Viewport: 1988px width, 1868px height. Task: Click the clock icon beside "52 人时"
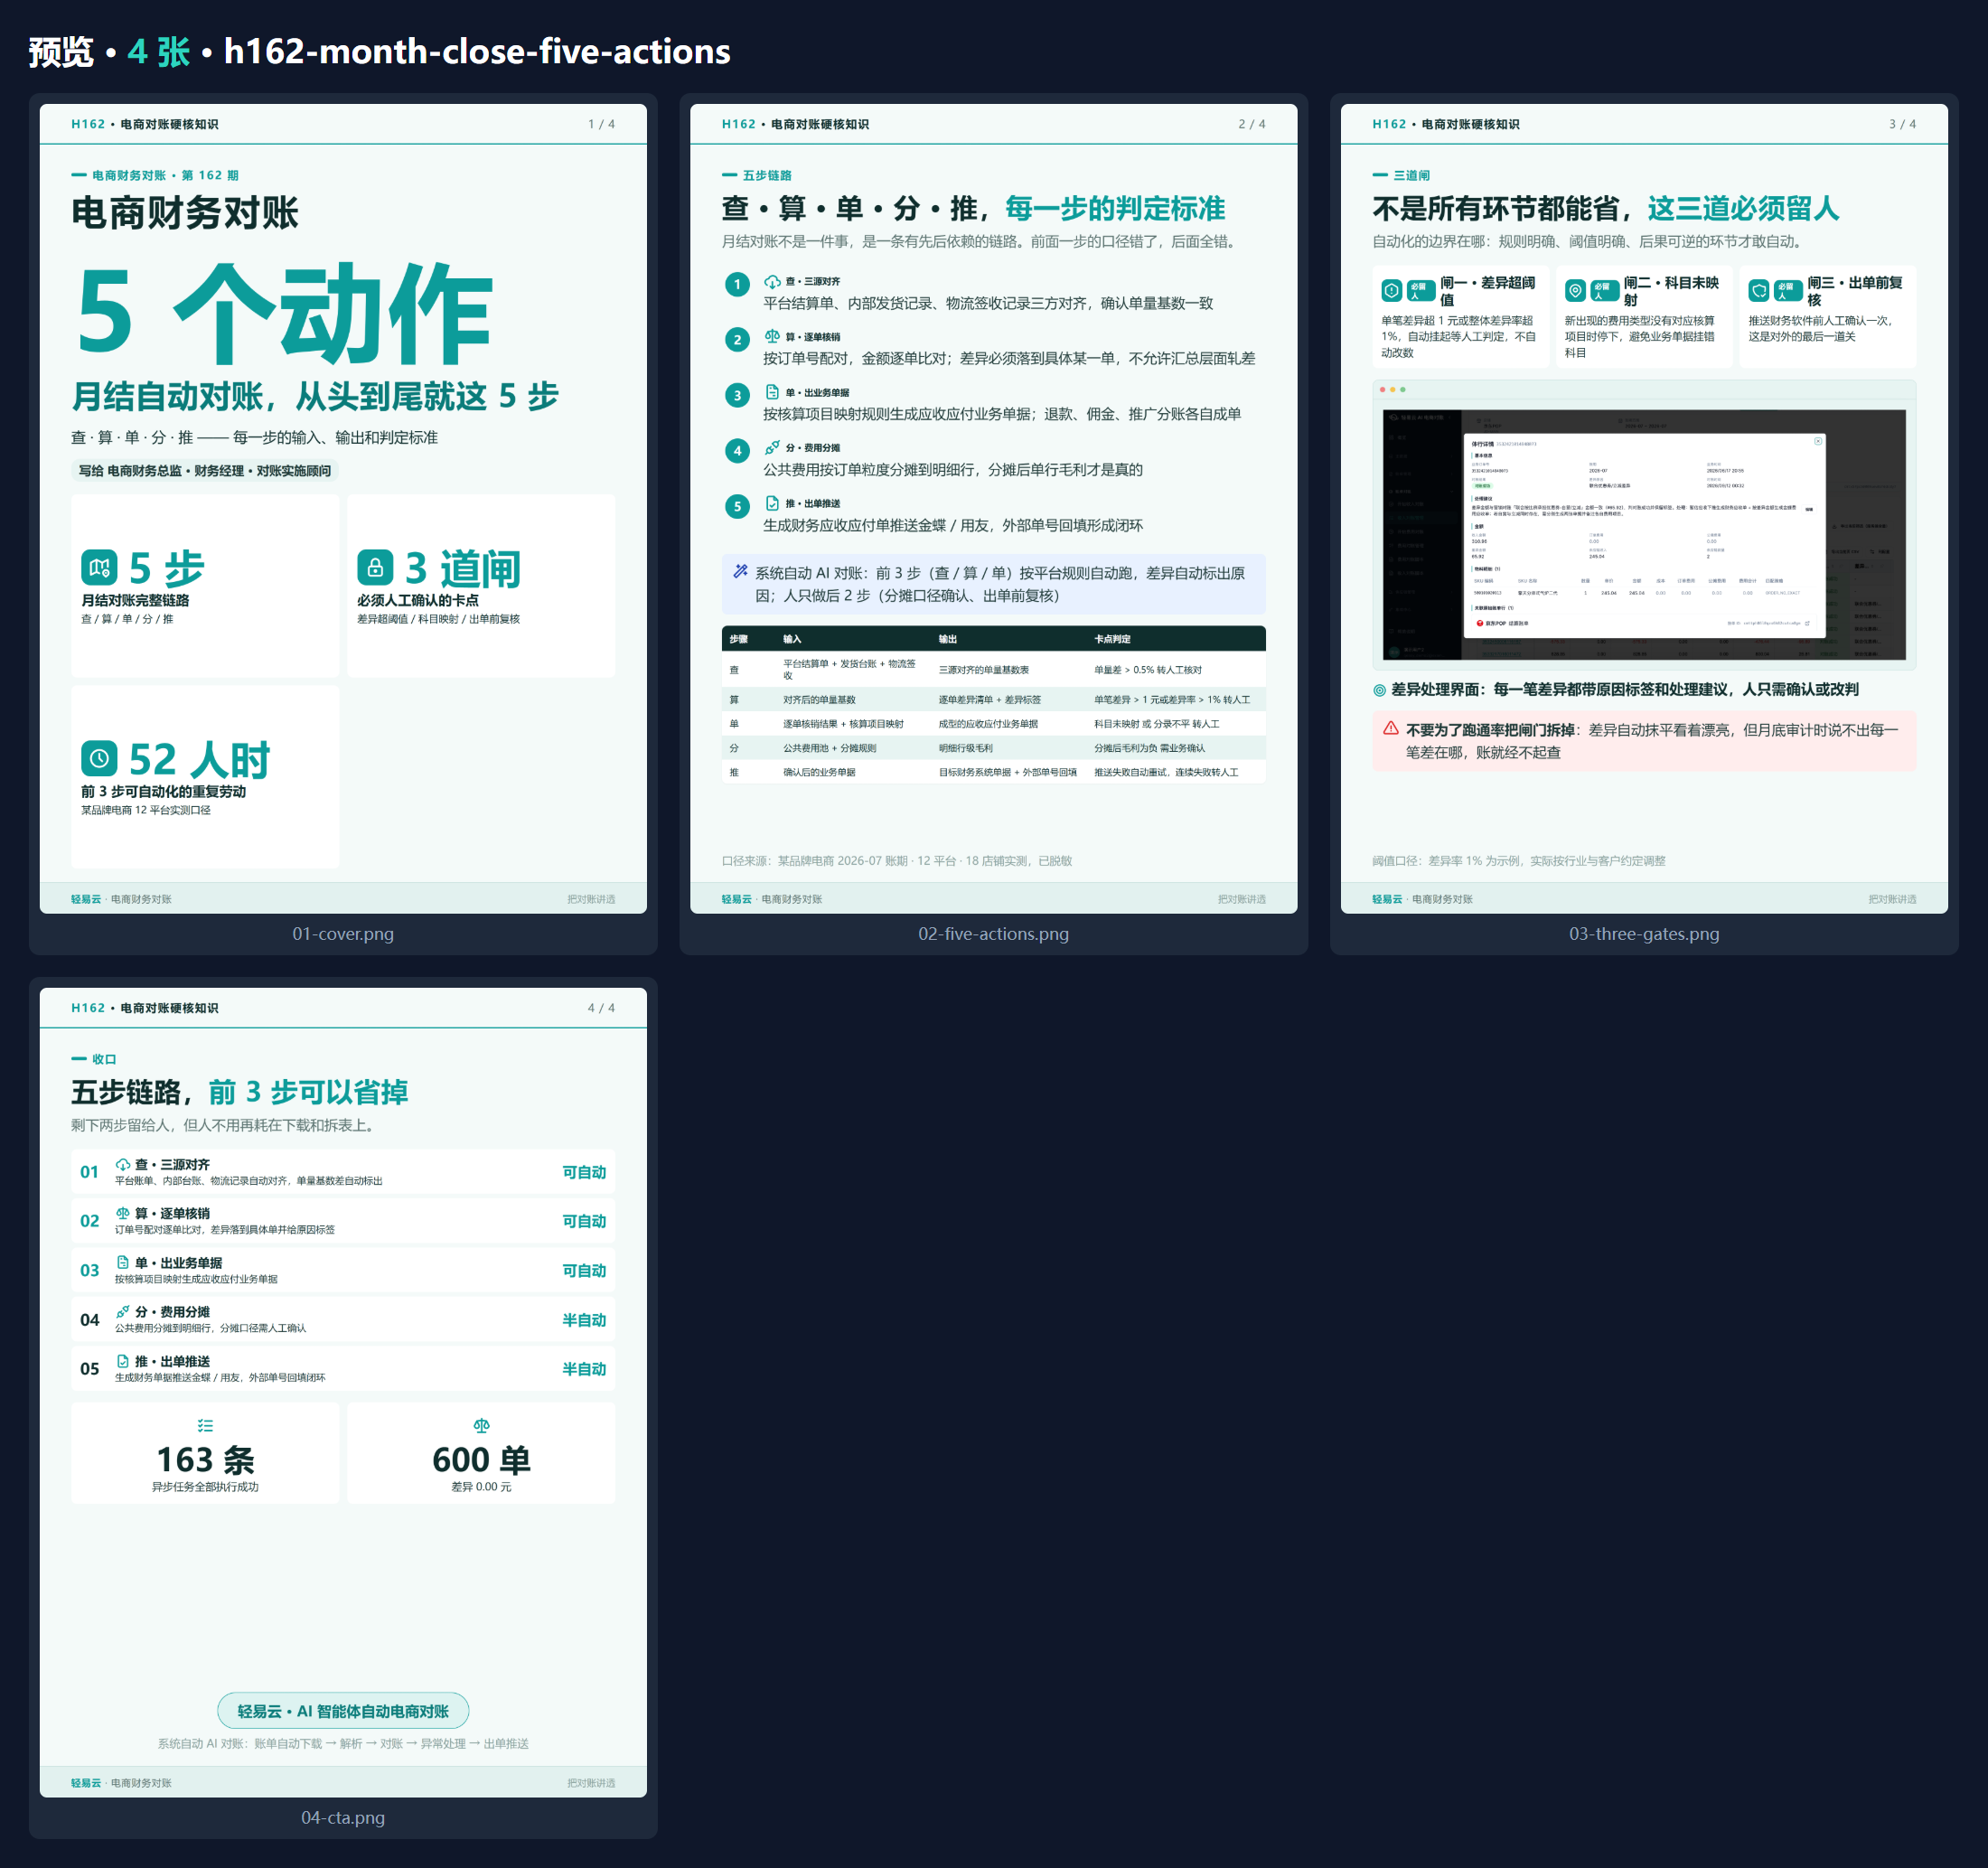pos(99,759)
